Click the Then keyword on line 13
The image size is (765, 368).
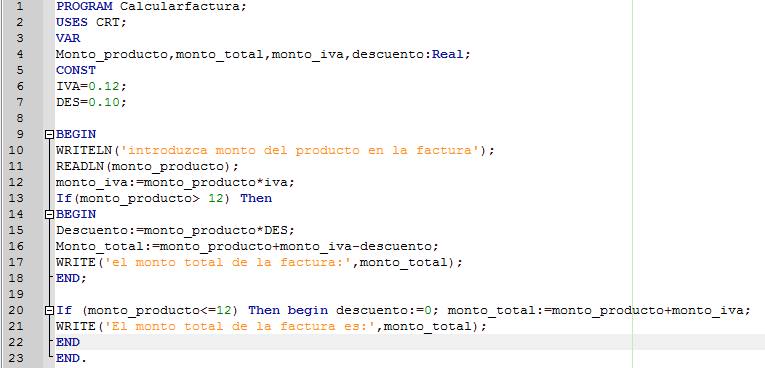tap(256, 199)
